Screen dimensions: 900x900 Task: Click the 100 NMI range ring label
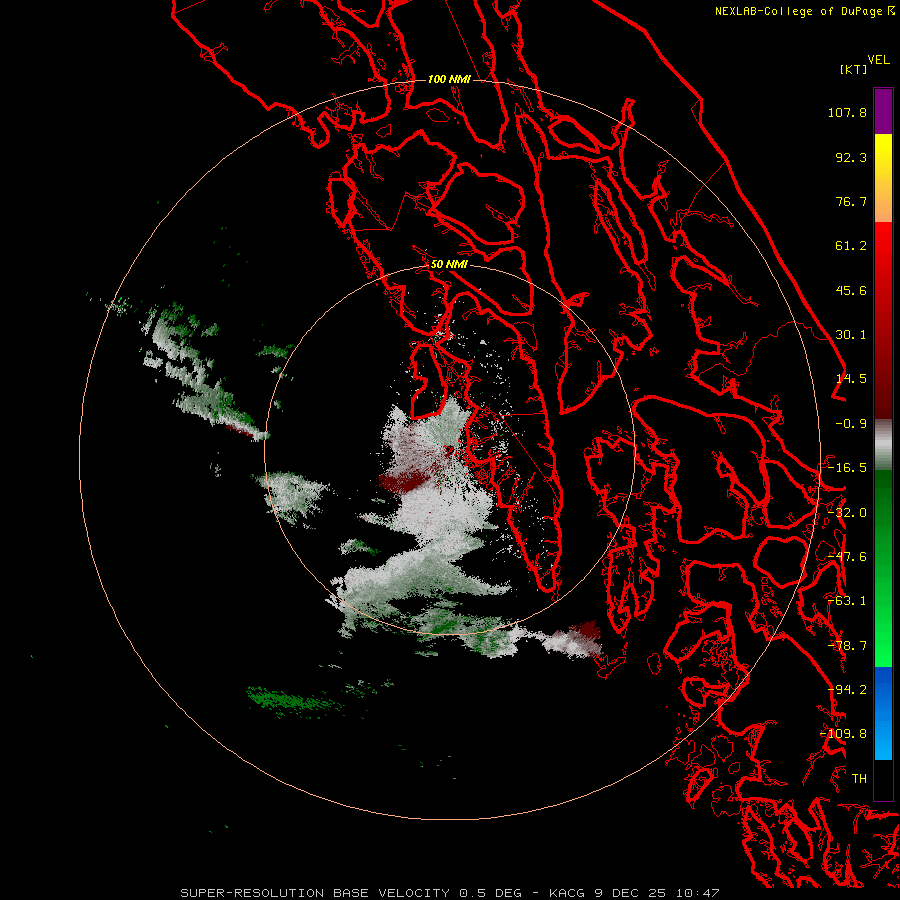pos(449,79)
